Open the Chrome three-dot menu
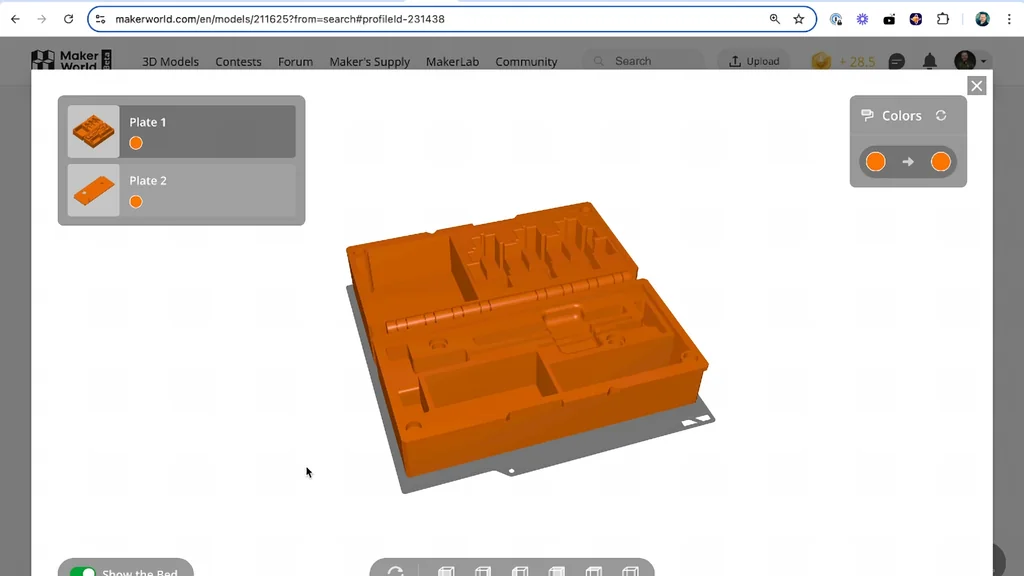1024x576 pixels. click(1009, 19)
